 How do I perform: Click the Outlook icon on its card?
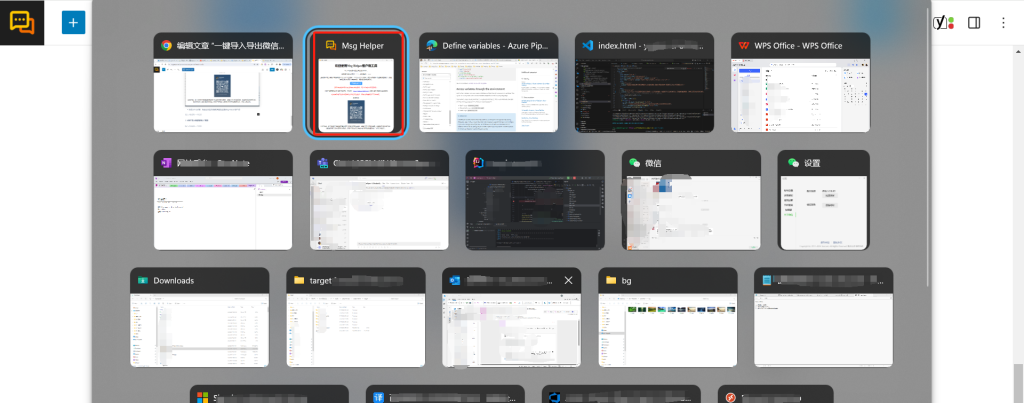[455, 280]
